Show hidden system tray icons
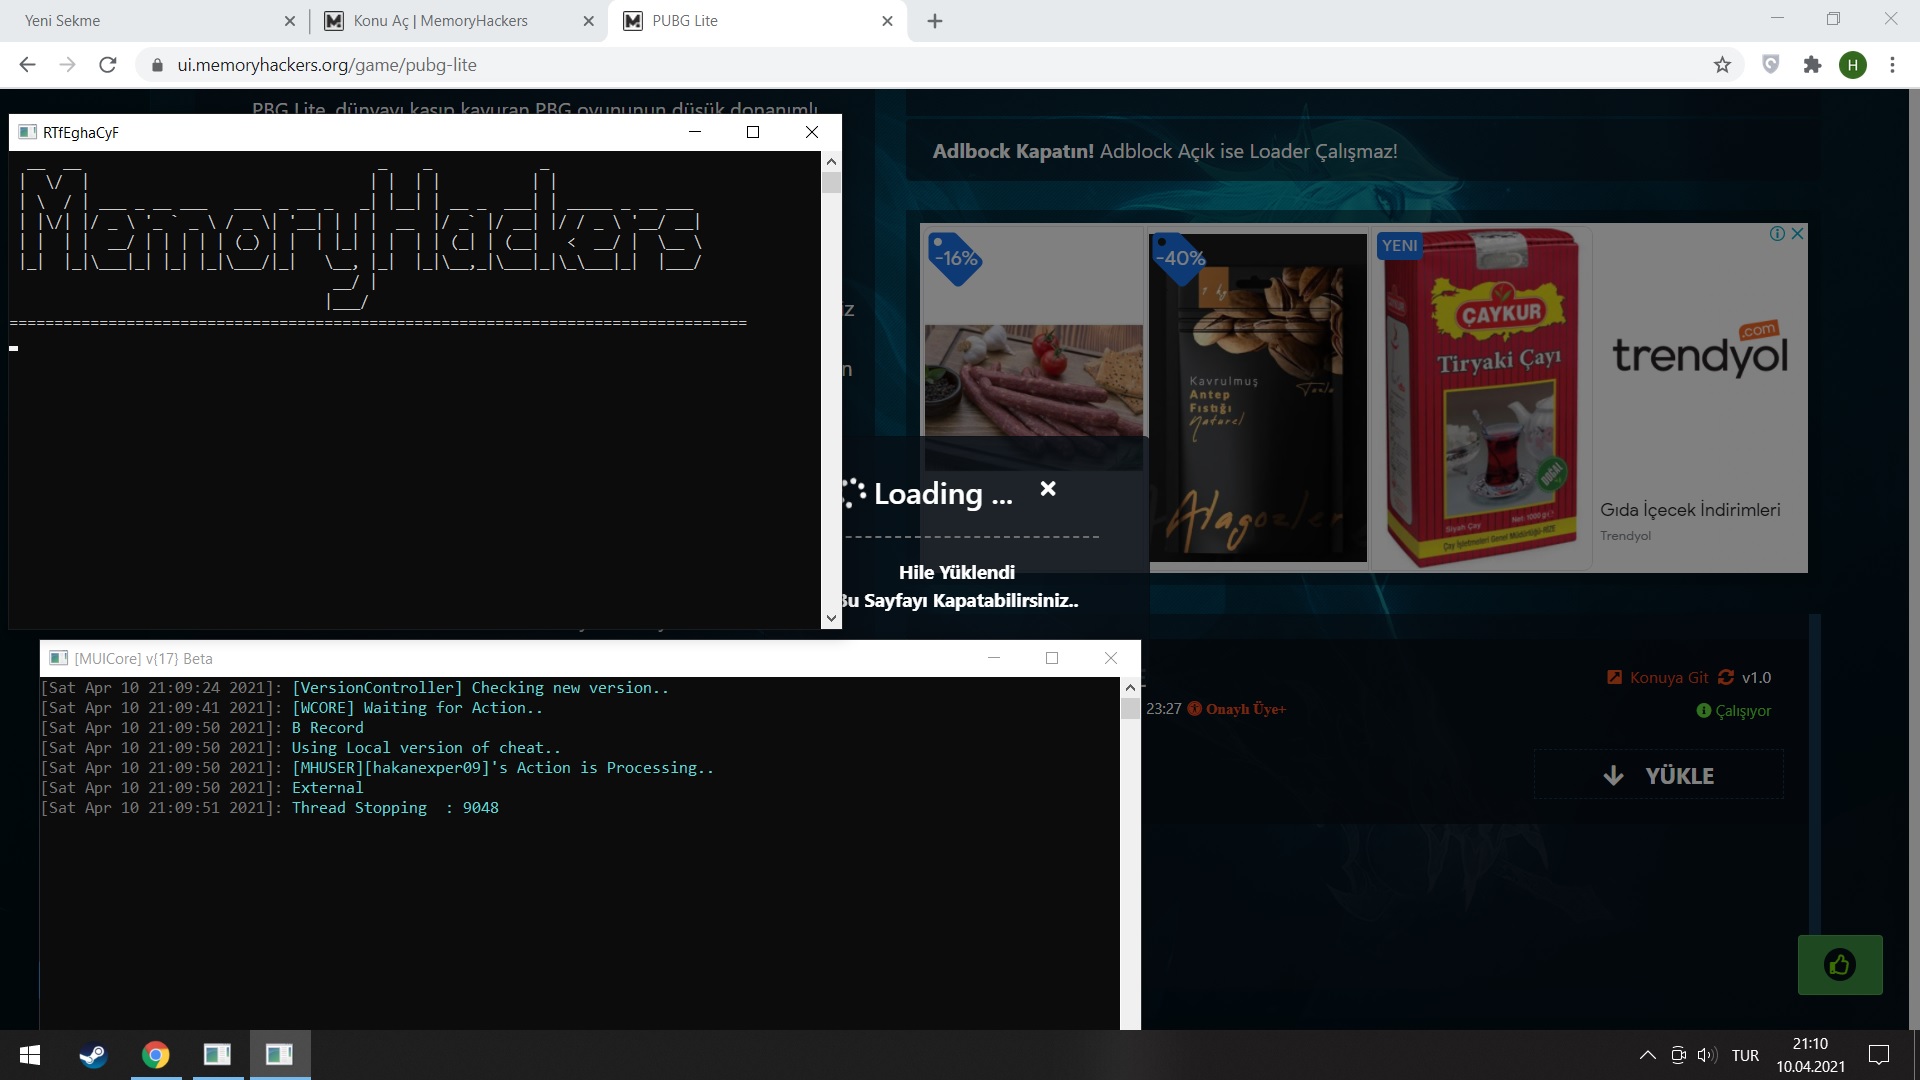 (1648, 1055)
